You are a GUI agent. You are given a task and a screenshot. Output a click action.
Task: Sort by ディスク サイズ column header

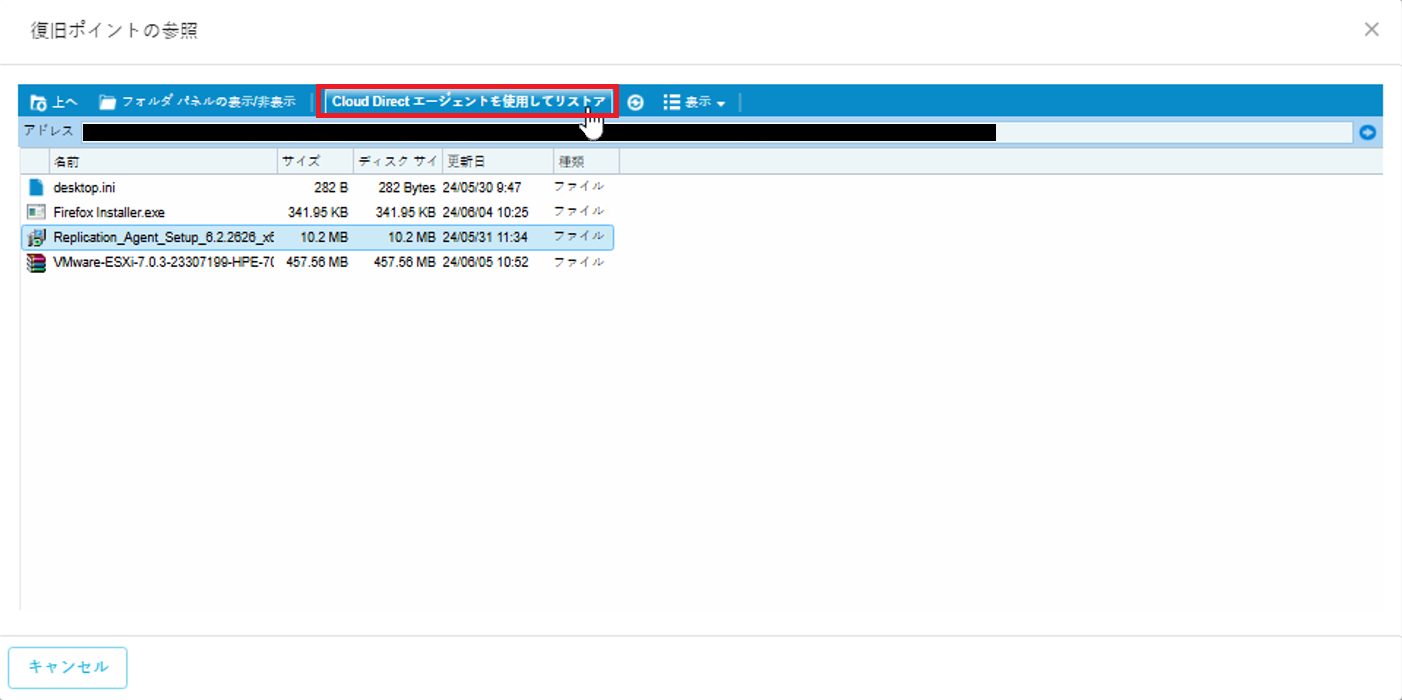(398, 161)
